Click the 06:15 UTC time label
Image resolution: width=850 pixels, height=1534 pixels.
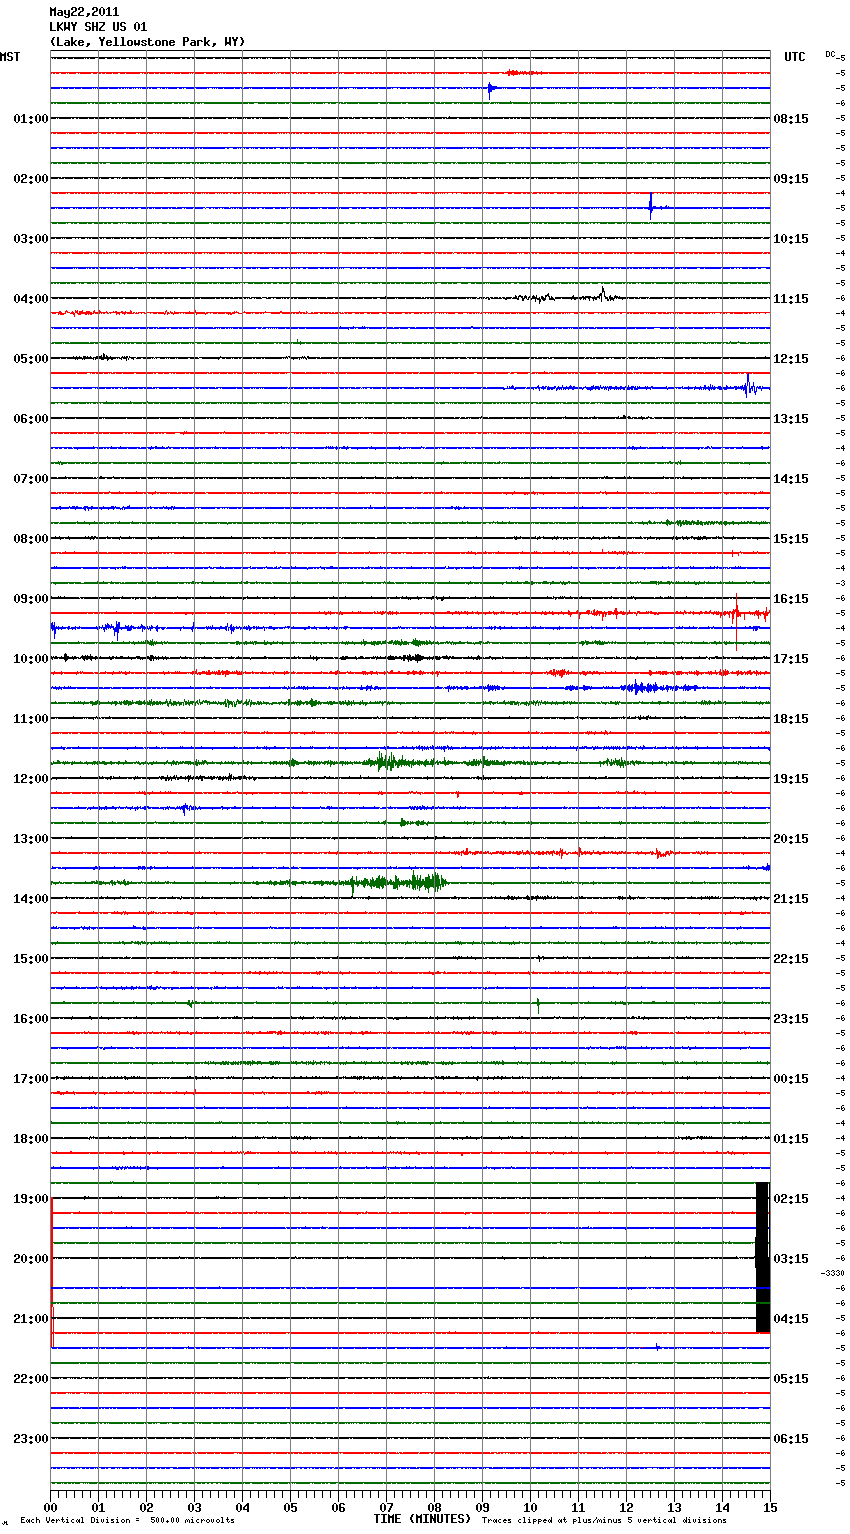coord(791,1438)
